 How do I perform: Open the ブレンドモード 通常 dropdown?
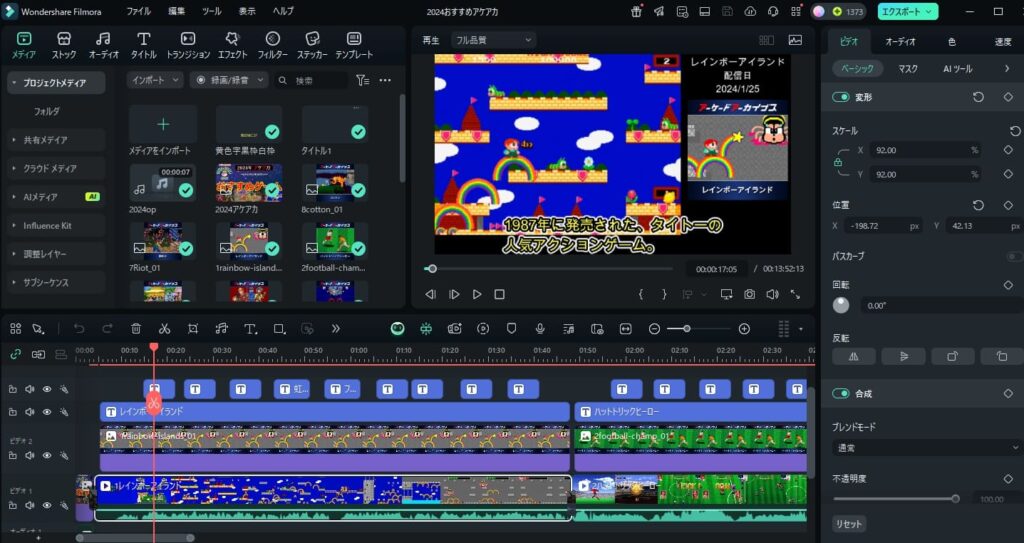[927, 448]
